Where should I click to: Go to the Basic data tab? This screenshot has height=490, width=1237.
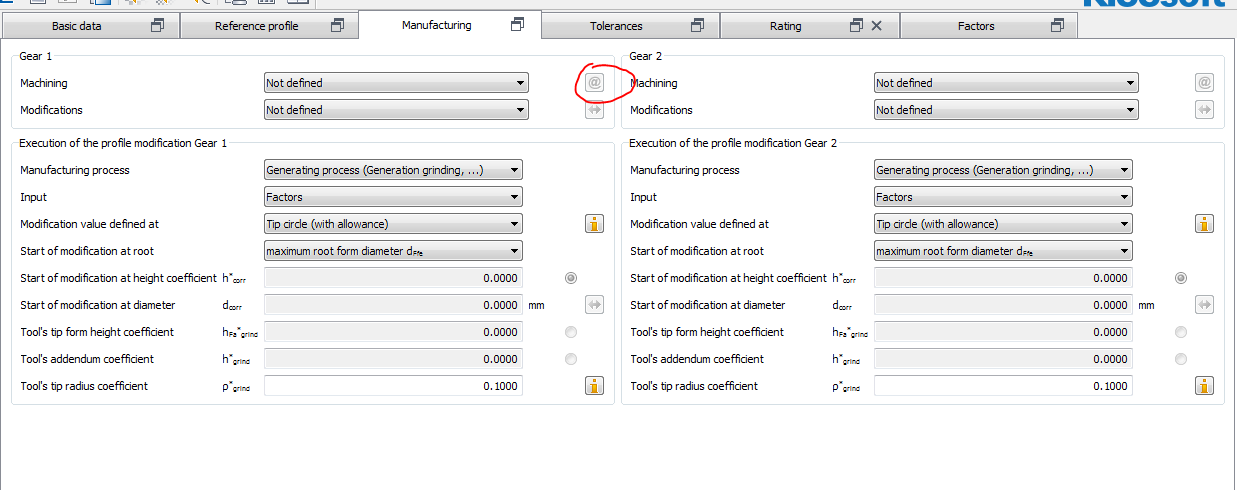tap(77, 26)
